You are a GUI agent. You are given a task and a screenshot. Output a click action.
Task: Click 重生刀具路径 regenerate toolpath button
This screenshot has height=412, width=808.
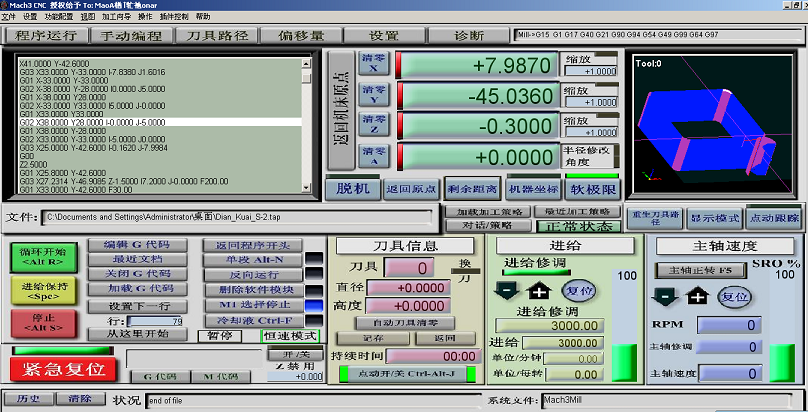pos(655,217)
